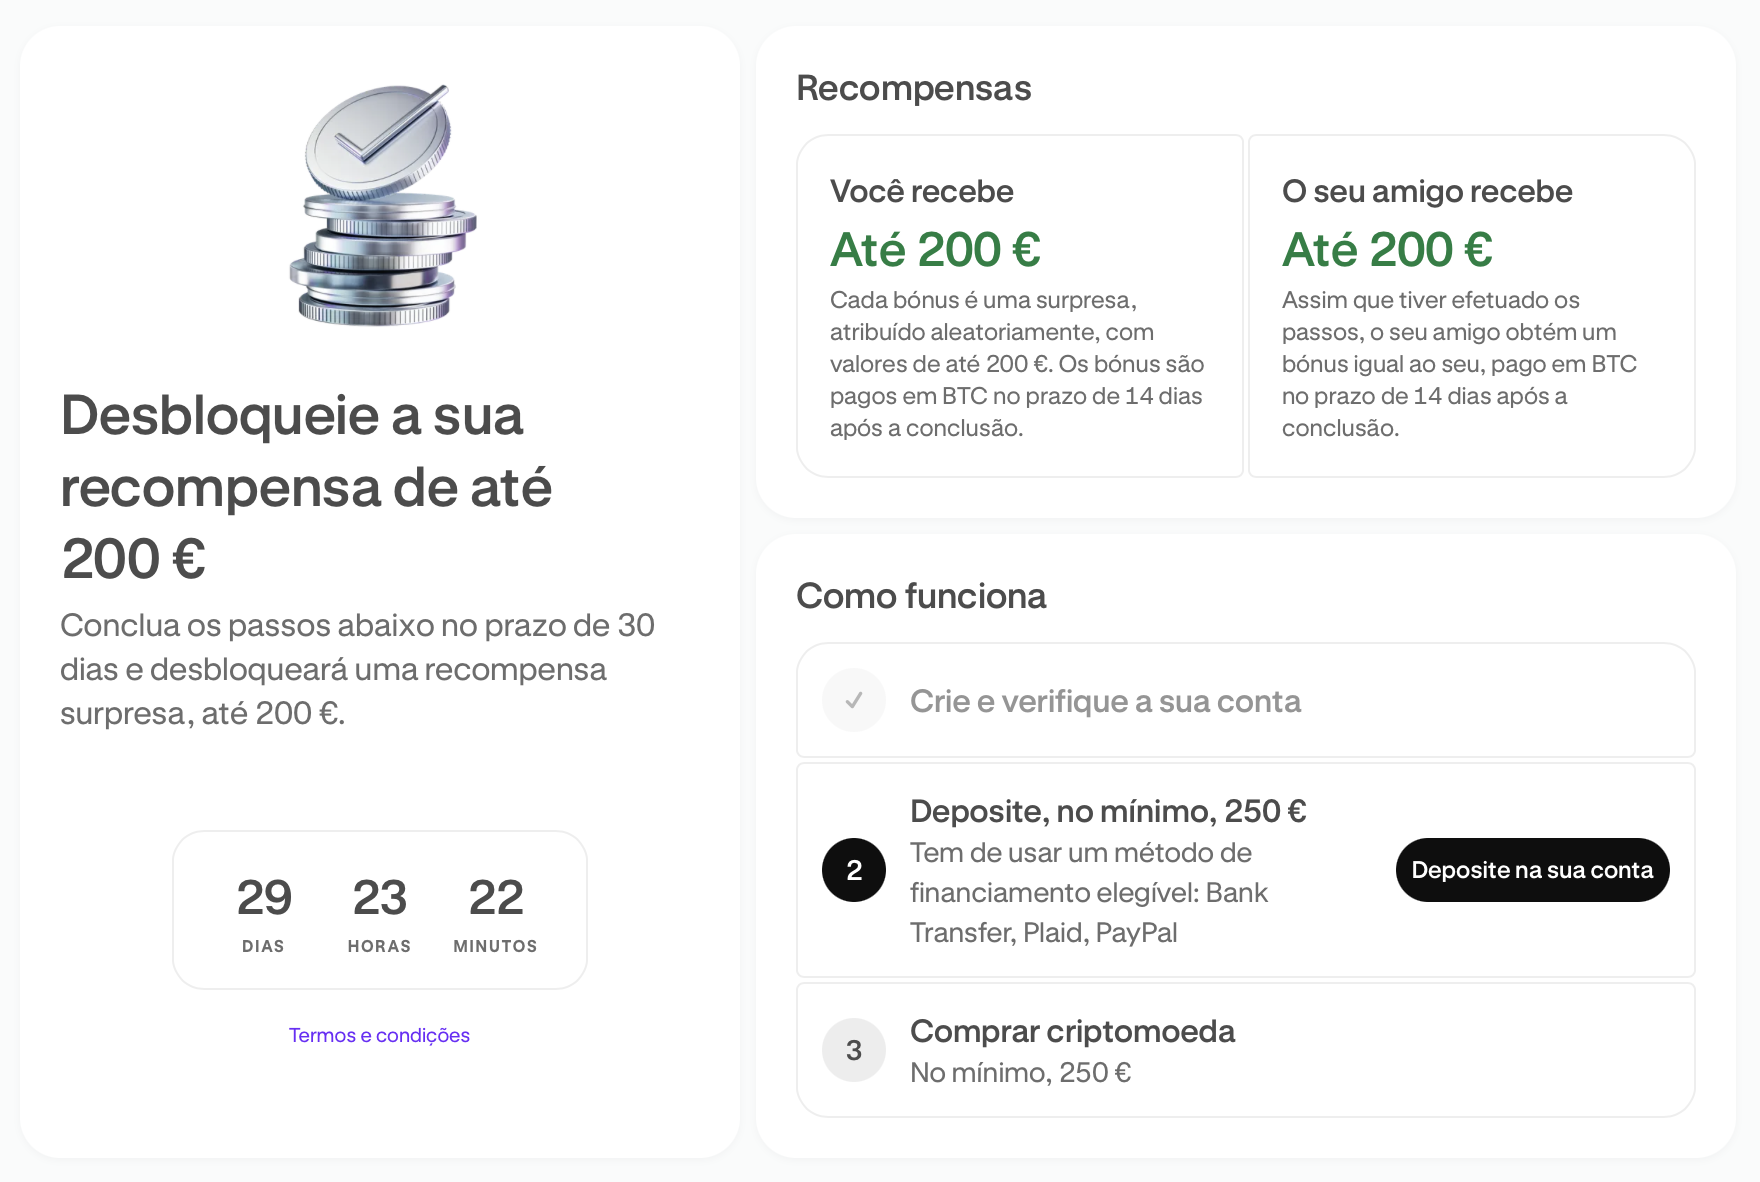Click the No mínimo, 250 € subtitle text
This screenshot has height=1182, width=1760.
1020,1072
